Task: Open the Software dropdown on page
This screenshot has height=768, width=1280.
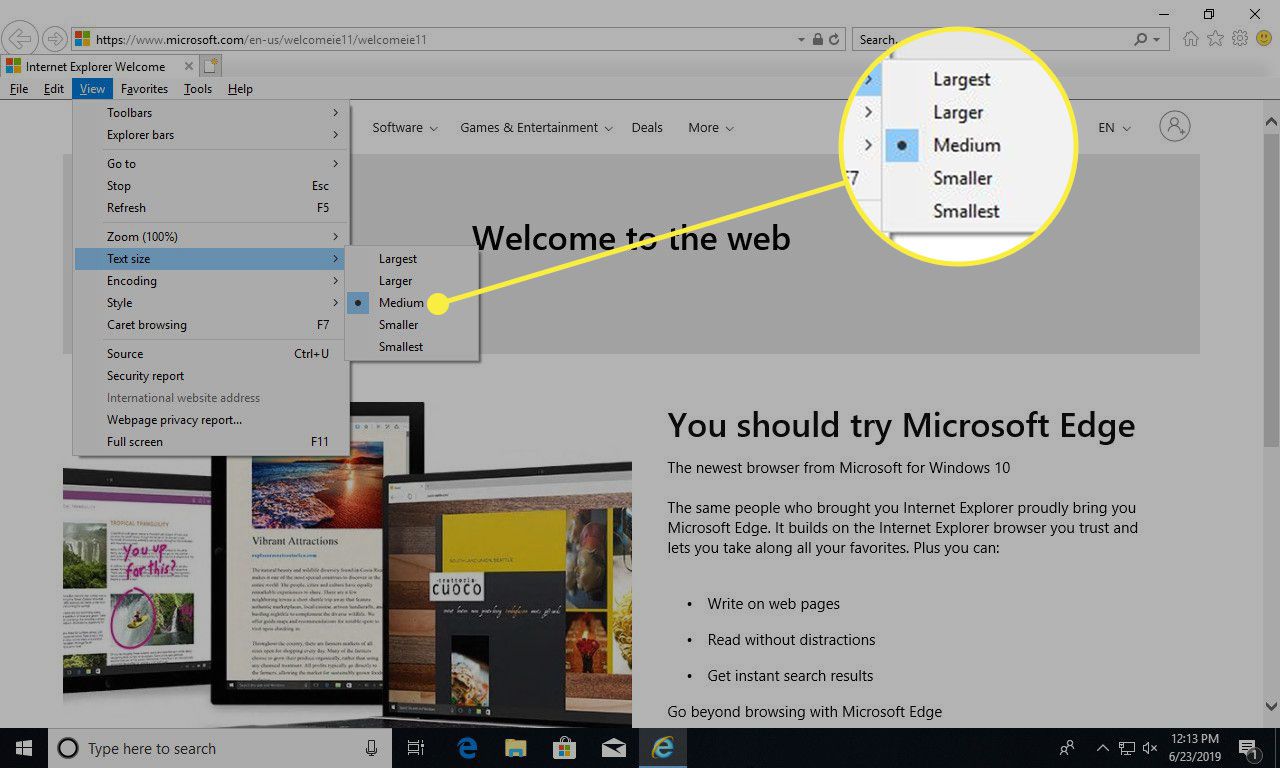Action: tap(405, 128)
